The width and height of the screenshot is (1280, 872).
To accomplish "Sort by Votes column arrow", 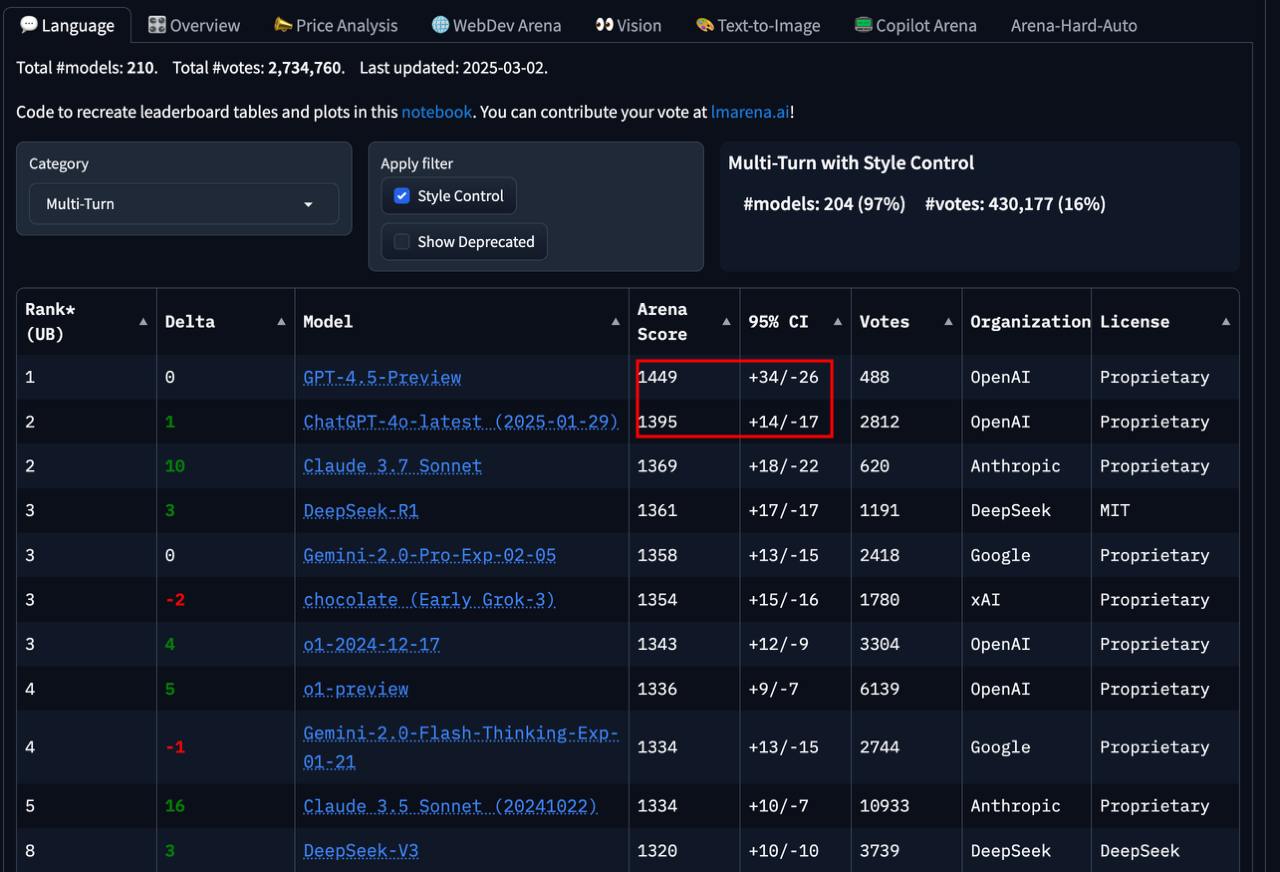I will (948, 322).
